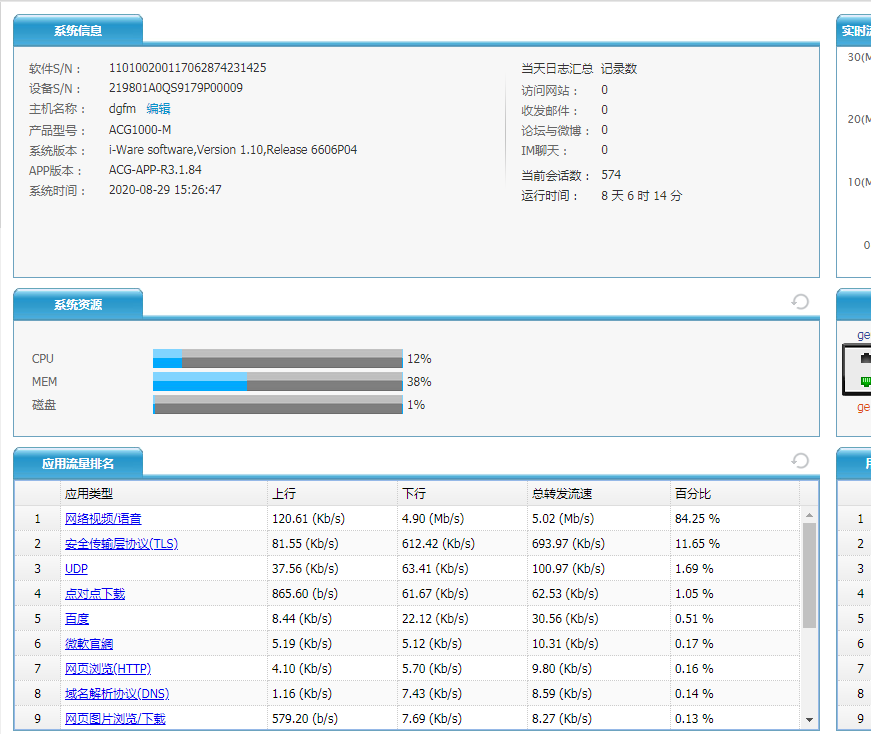Screen dimensions: 871x734
Task: Open the 网页图片浏览/下载 link
Action: 116,718
